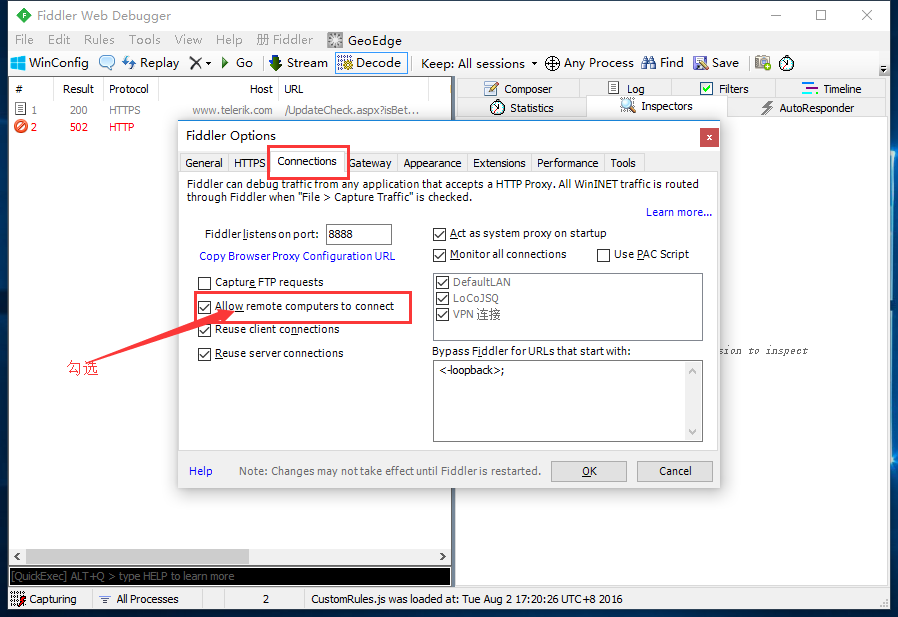Toggle Stream mode in the toolbar
Image resolution: width=898 pixels, height=617 pixels.
point(298,63)
